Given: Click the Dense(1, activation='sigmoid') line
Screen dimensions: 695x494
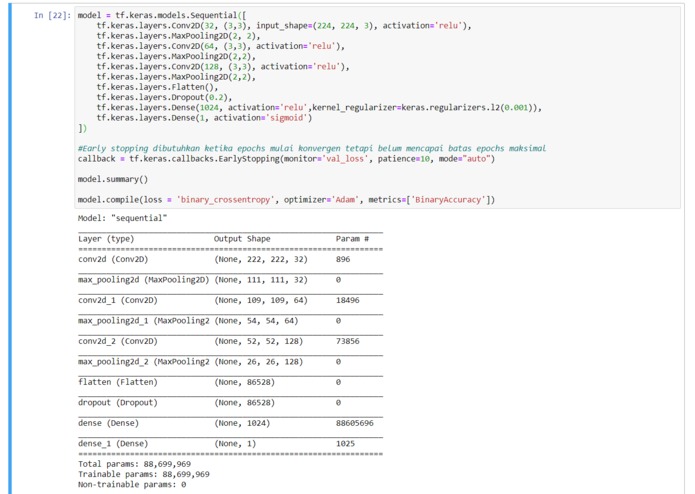Looking at the screenshot, I should click(x=204, y=118).
